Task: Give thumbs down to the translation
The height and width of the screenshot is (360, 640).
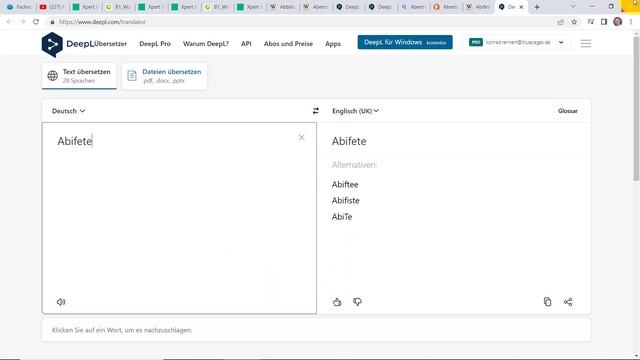Action: (358, 302)
